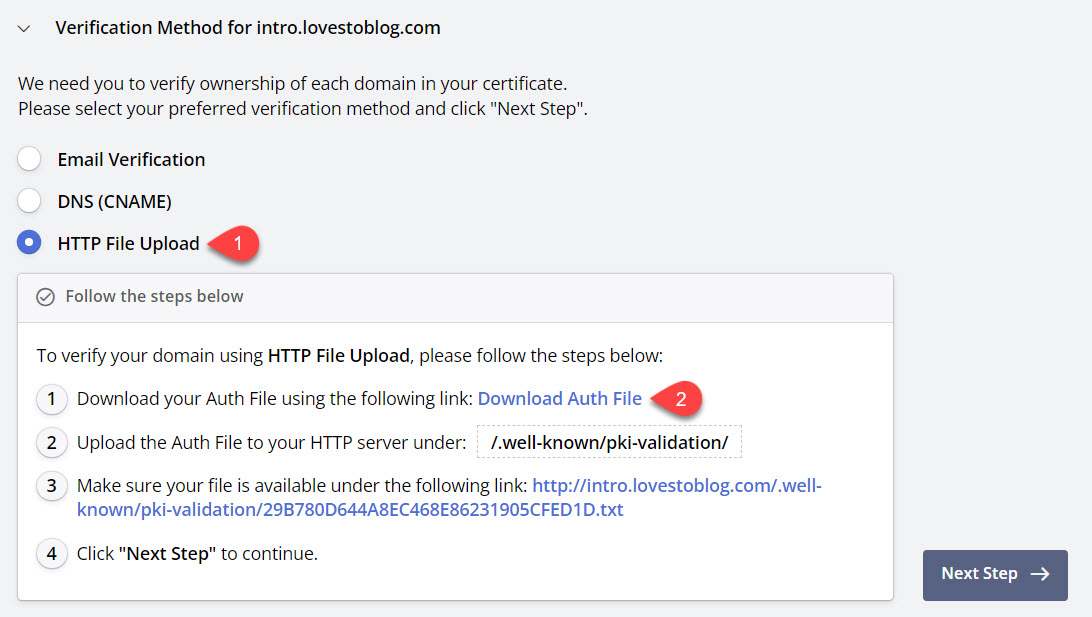
Task: Select the HTTP File Upload radio button
Action: pos(29,243)
